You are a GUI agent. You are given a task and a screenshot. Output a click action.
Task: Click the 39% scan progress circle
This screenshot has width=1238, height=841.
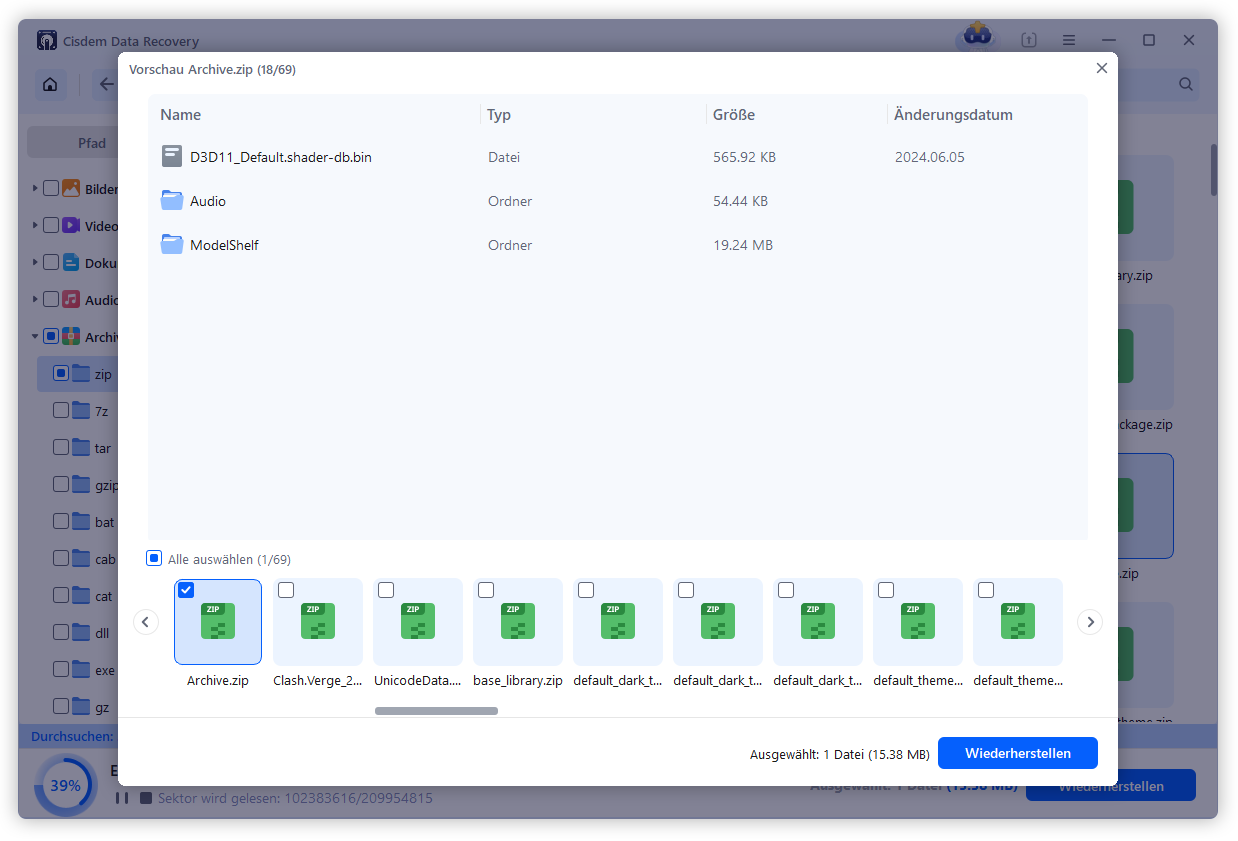[x=65, y=785]
